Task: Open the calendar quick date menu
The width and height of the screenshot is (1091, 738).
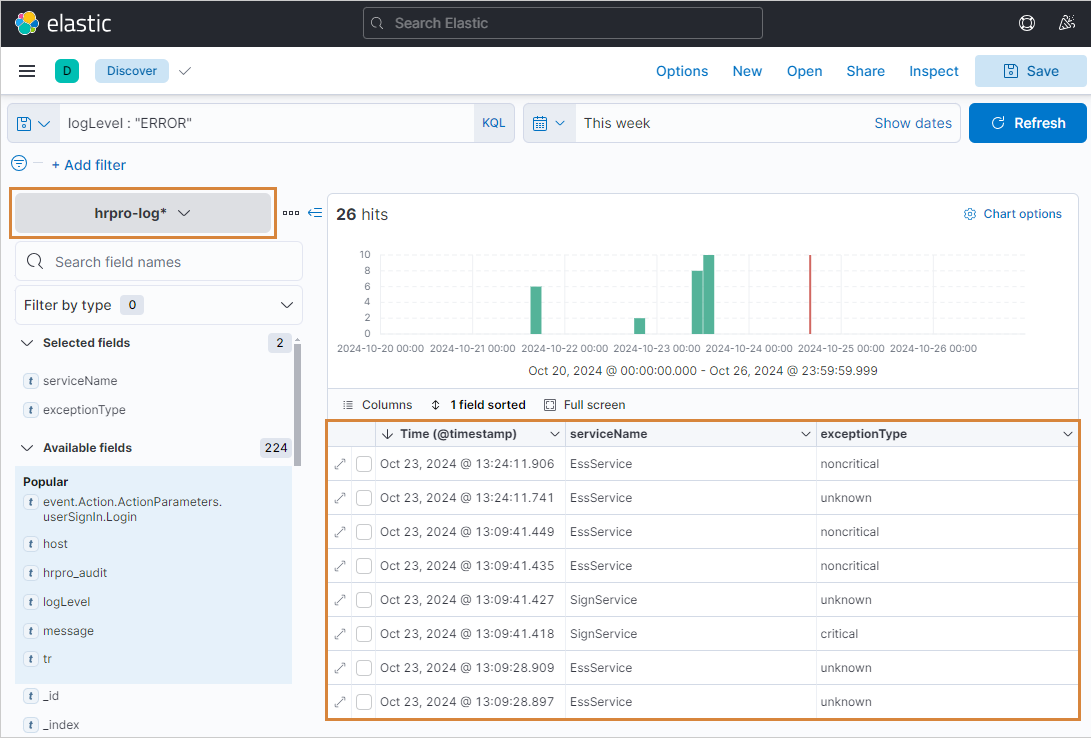Action: pos(549,123)
